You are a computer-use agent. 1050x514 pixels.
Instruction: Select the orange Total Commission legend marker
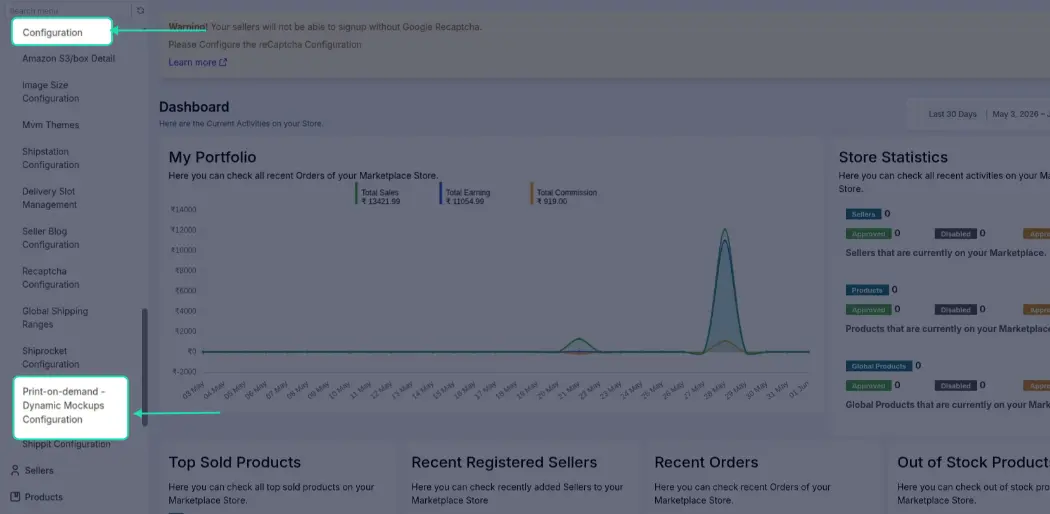[532, 194]
